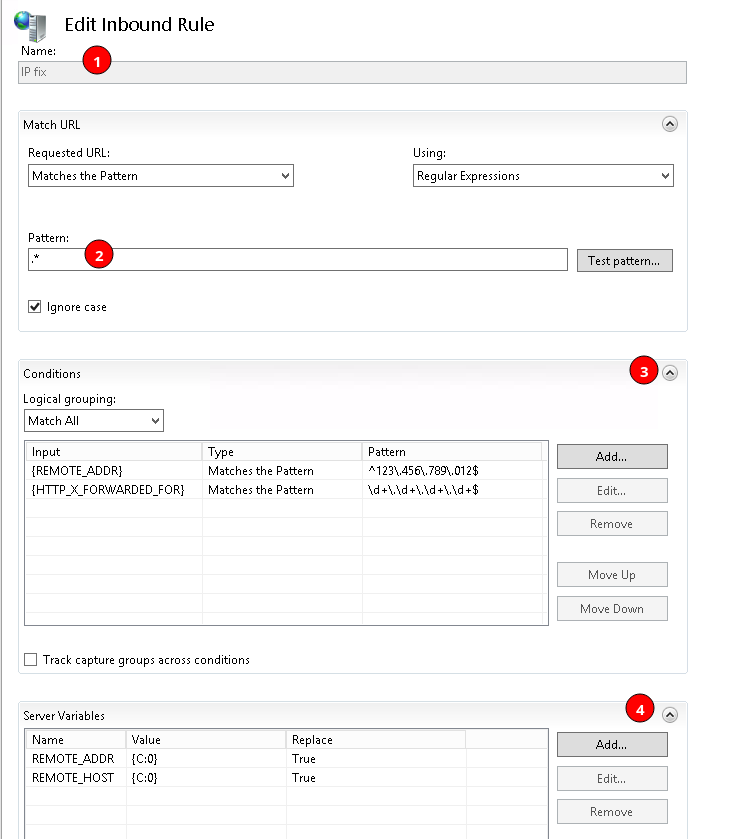Click the rule Name field
Viewport: 734px width, 839px height.
tap(352, 72)
